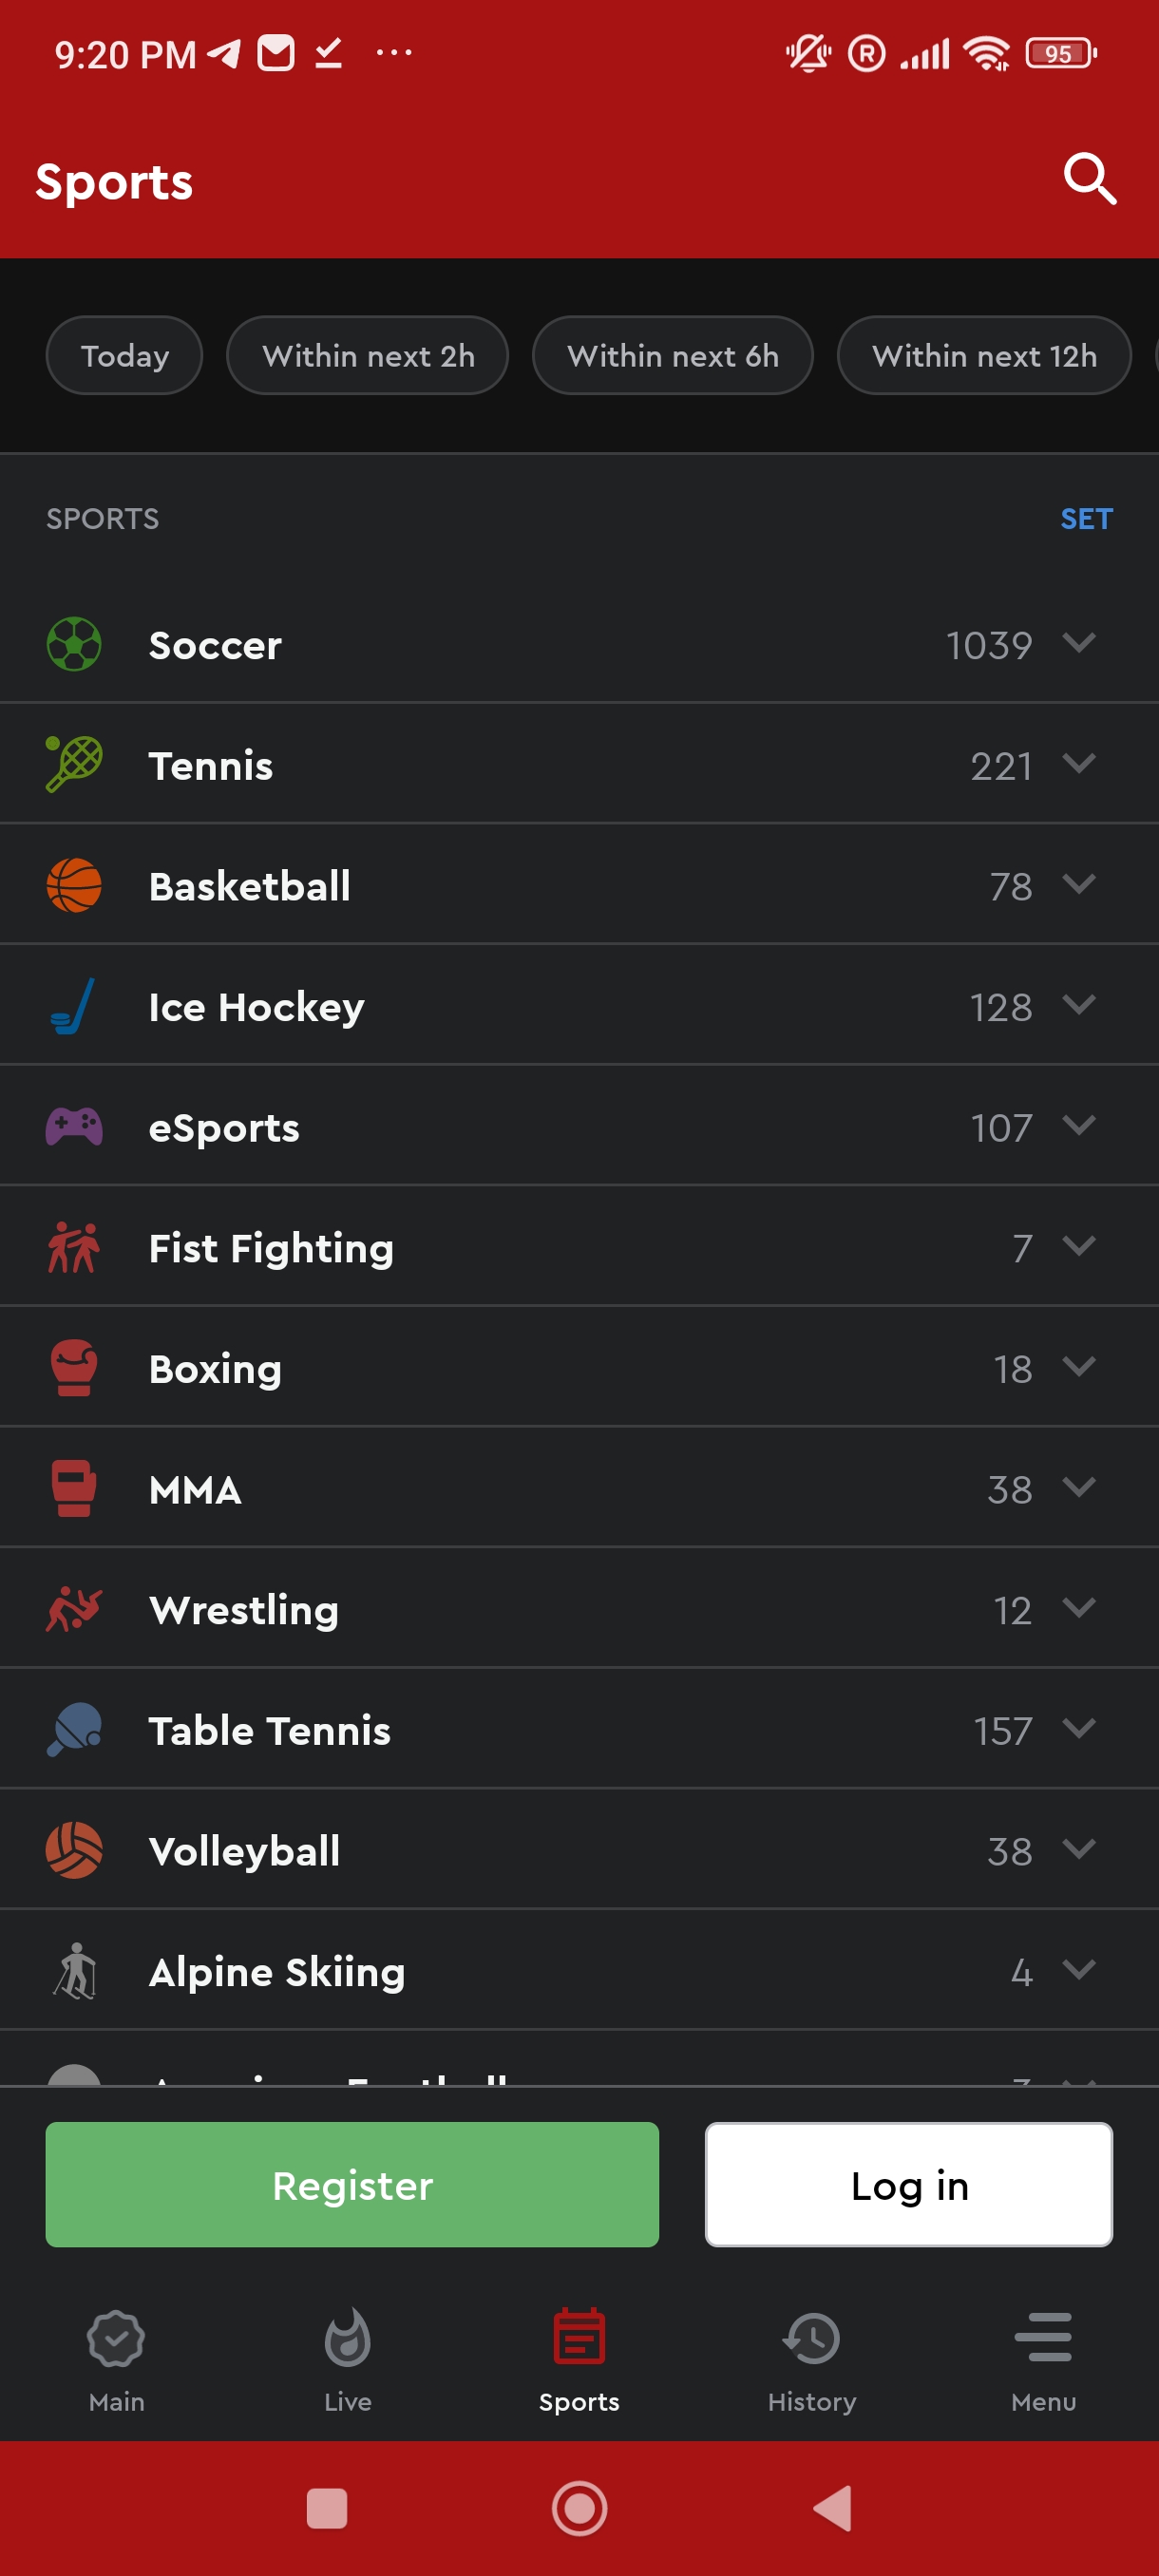
Task: Open the search magnifier icon
Action: (1089, 180)
